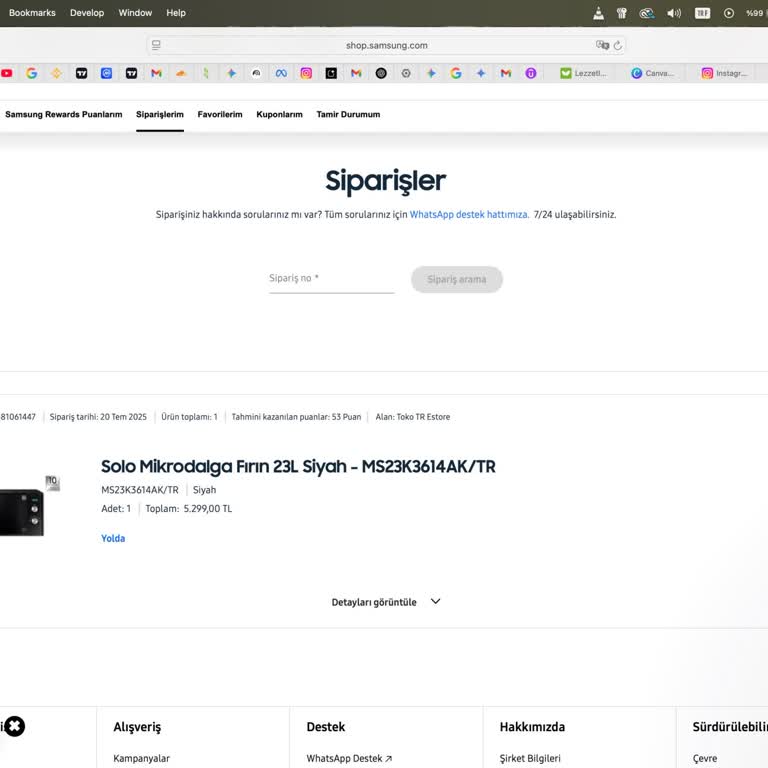Click the Alışveriş footer heading
This screenshot has height=768, width=768.
coord(137,727)
